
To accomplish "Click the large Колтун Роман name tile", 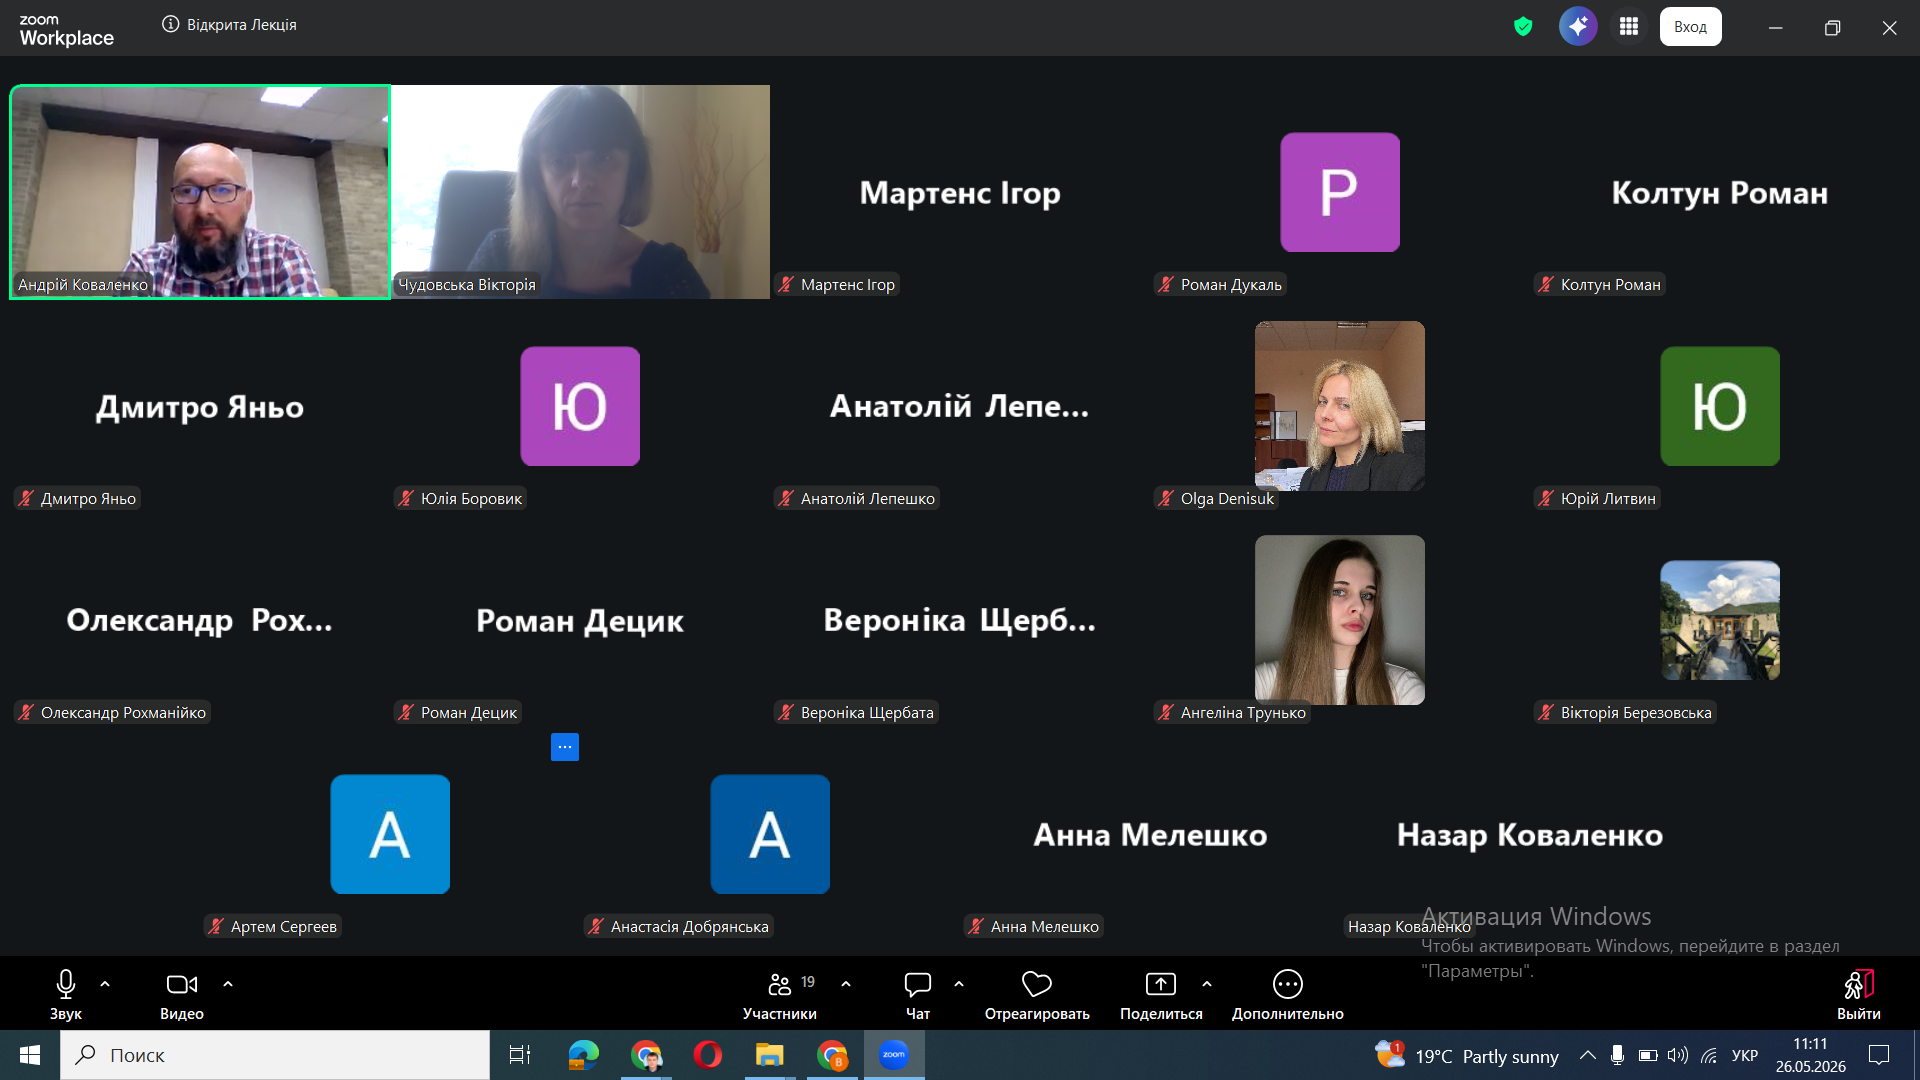I will coord(1720,192).
